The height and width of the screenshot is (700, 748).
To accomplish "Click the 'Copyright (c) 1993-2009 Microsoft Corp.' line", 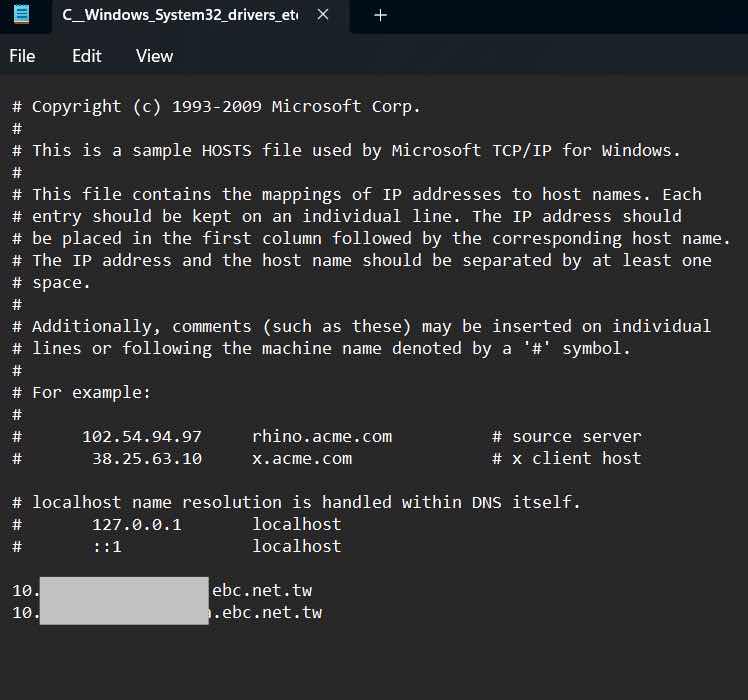I will click(x=216, y=106).
